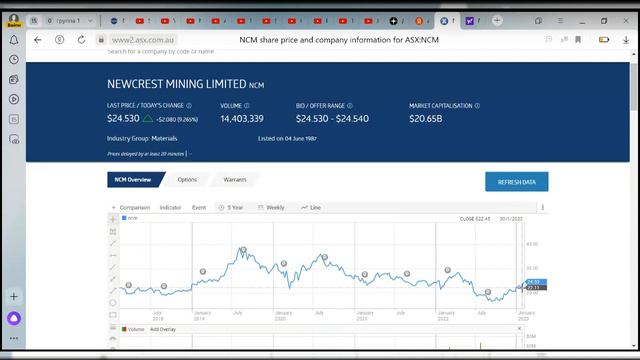Switch to the NCM Overview tab
The height and width of the screenshot is (360, 640).
(x=133, y=180)
